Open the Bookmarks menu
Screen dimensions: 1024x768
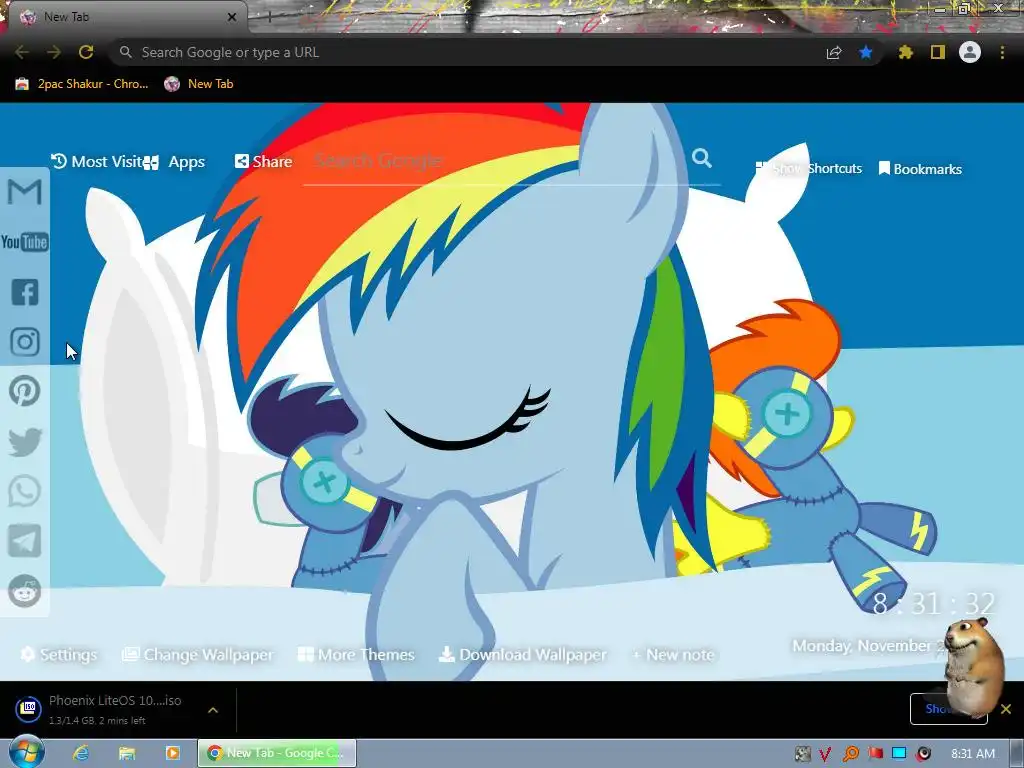[x=921, y=168]
